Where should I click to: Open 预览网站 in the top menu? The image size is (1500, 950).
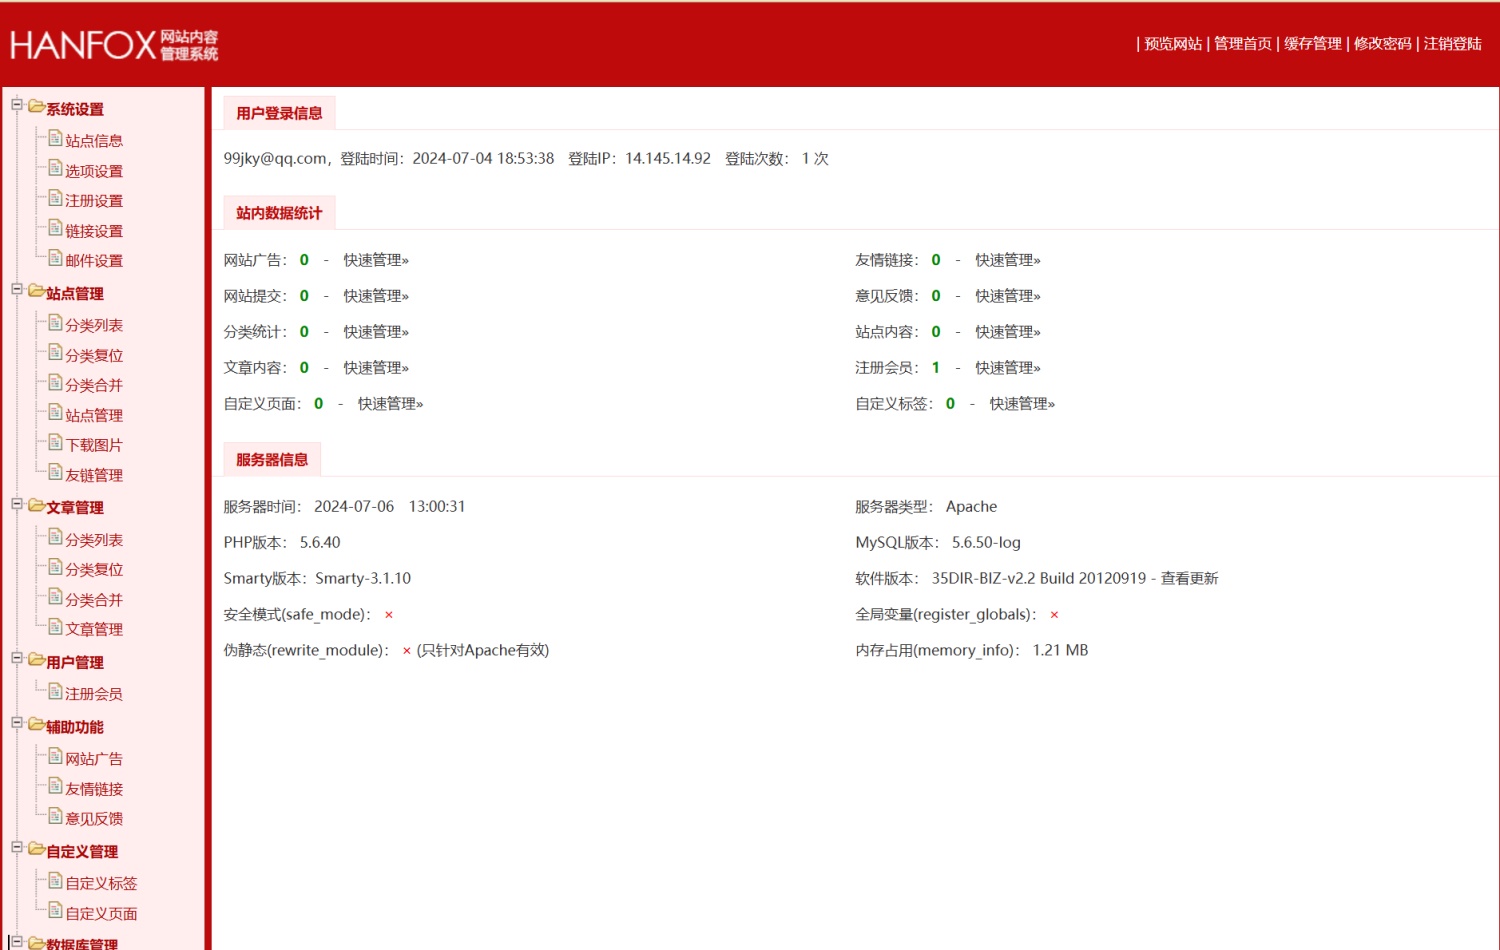click(1173, 44)
